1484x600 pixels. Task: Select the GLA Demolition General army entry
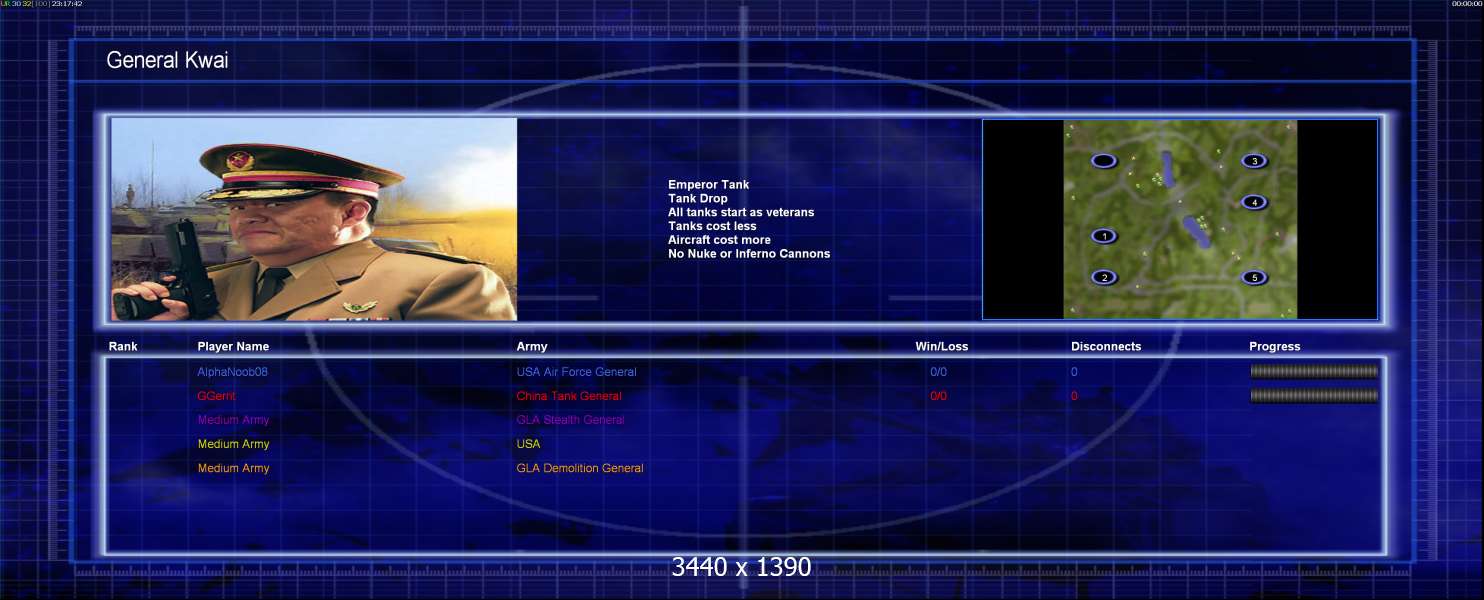[x=579, y=468]
